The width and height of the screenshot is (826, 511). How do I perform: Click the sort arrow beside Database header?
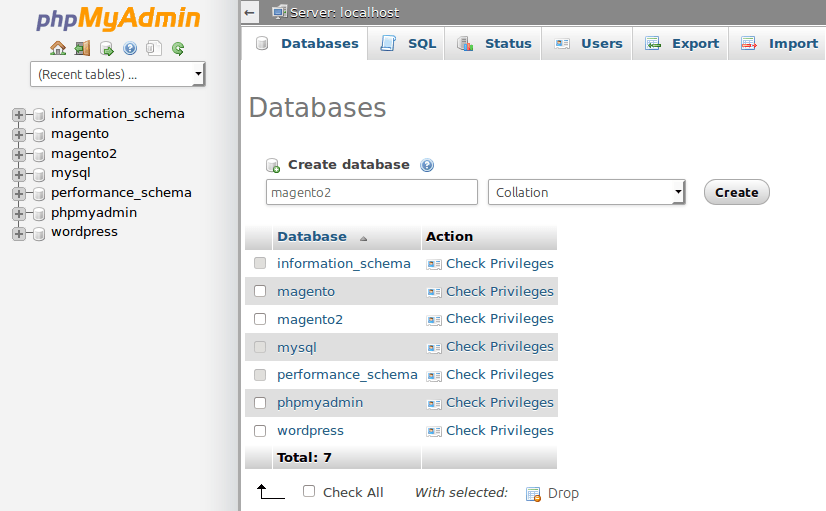(x=363, y=239)
